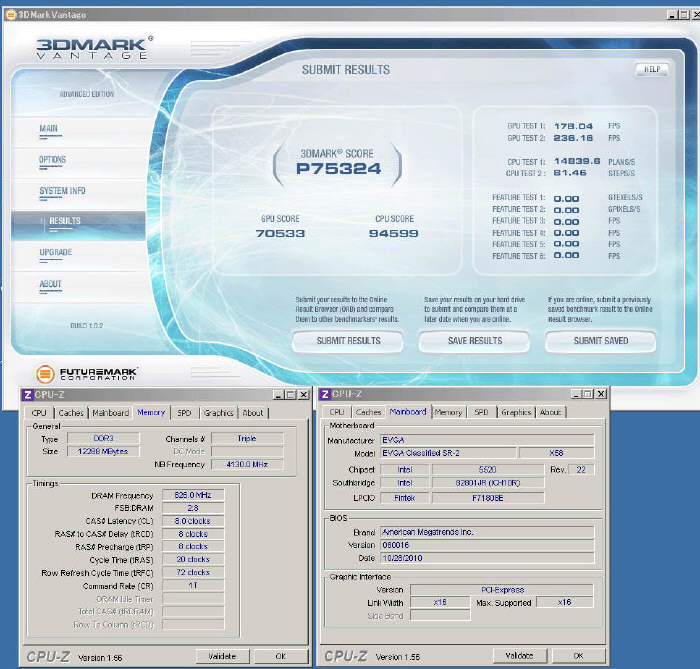The width and height of the screenshot is (700, 669).
Task: Click the 3DMark Vantage logo
Action: click(93, 48)
